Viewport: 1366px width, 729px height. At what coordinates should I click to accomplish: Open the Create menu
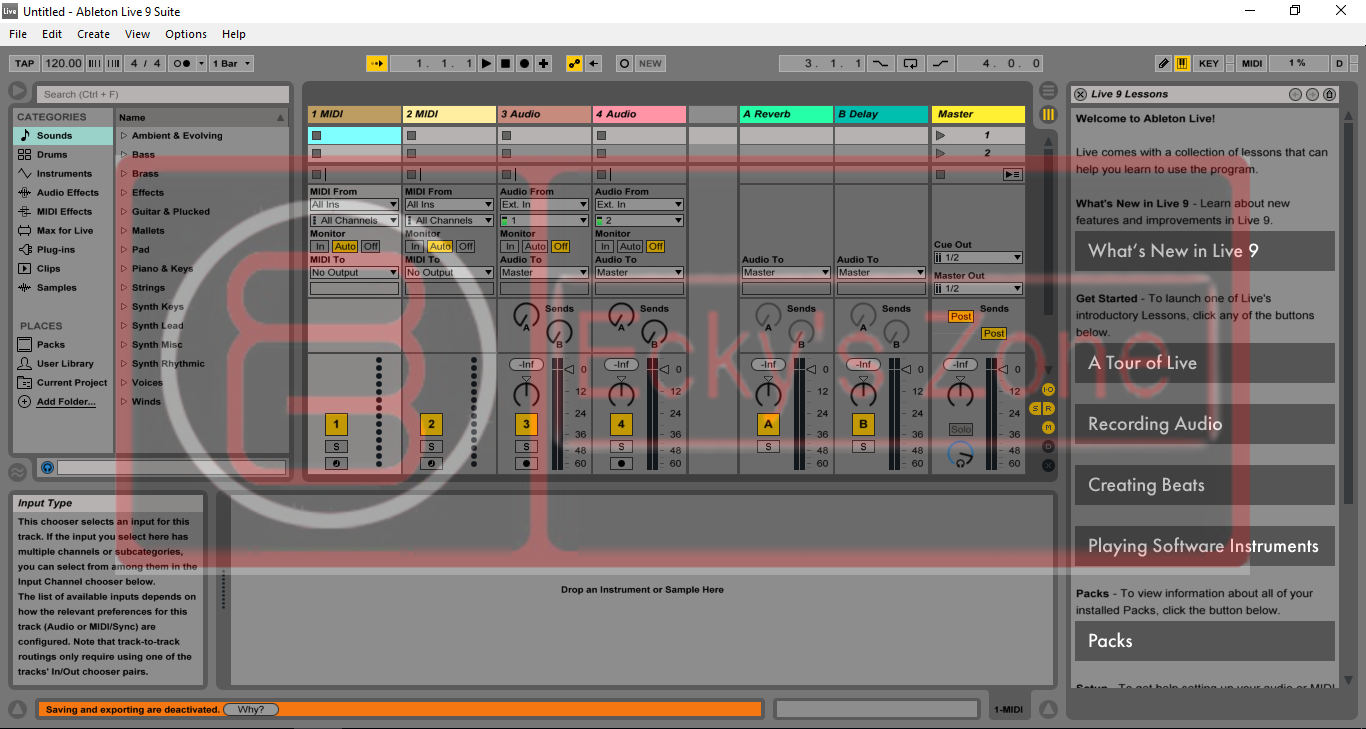93,33
